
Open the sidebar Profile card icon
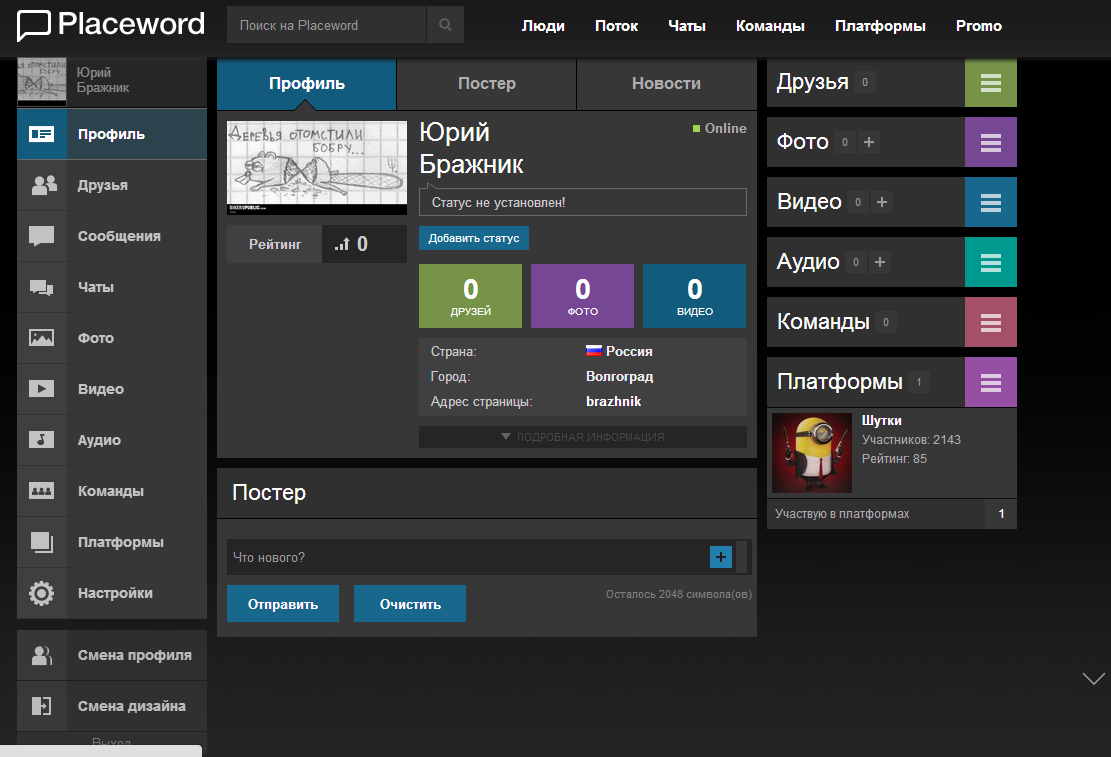[42, 134]
